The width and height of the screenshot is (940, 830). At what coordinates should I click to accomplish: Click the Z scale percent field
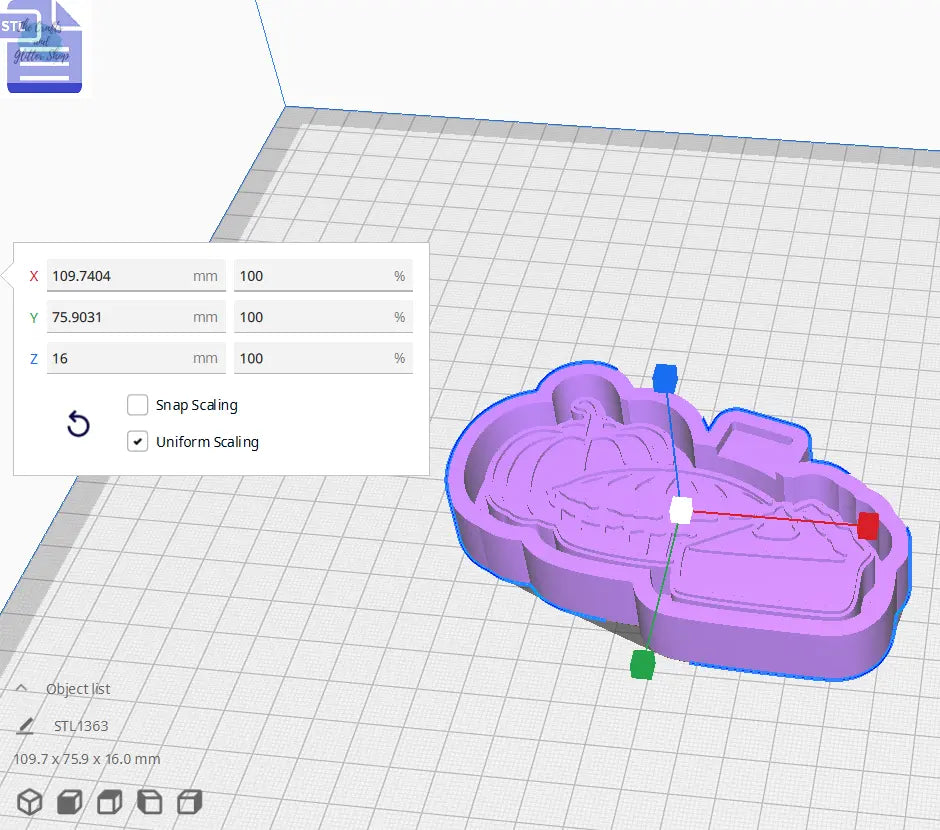(x=322, y=358)
